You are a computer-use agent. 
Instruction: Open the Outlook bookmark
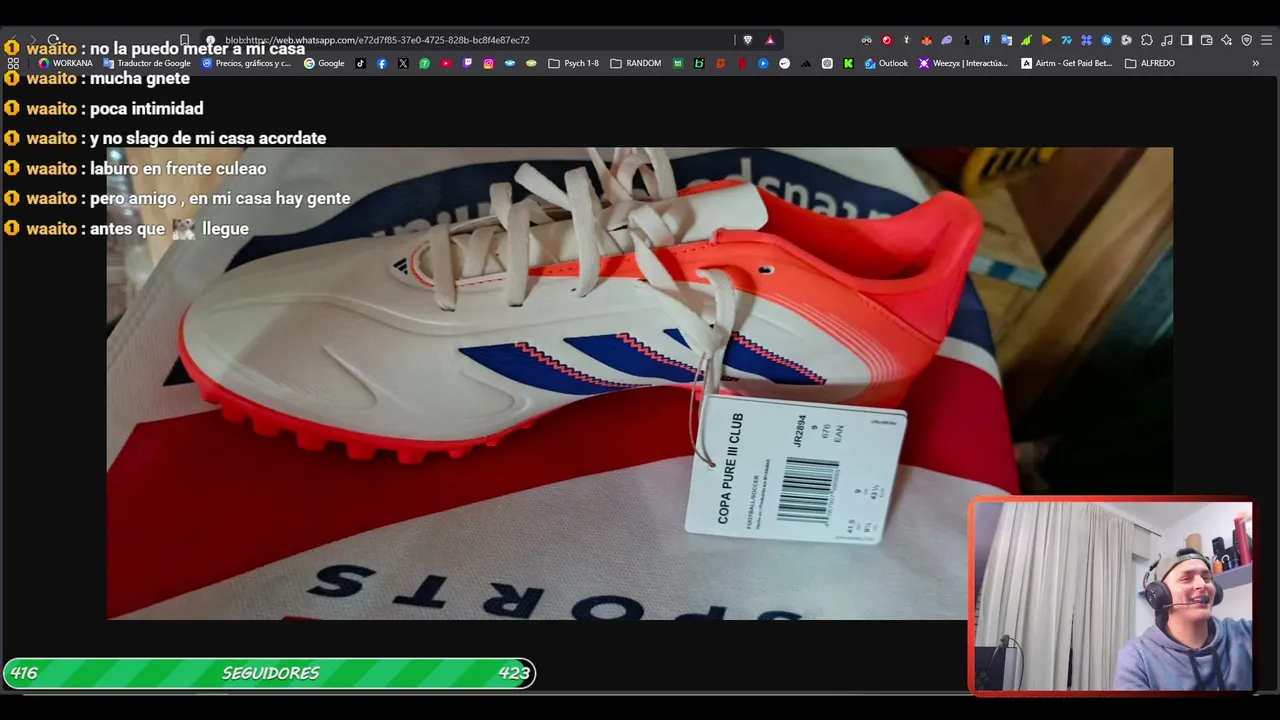[886, 63]
